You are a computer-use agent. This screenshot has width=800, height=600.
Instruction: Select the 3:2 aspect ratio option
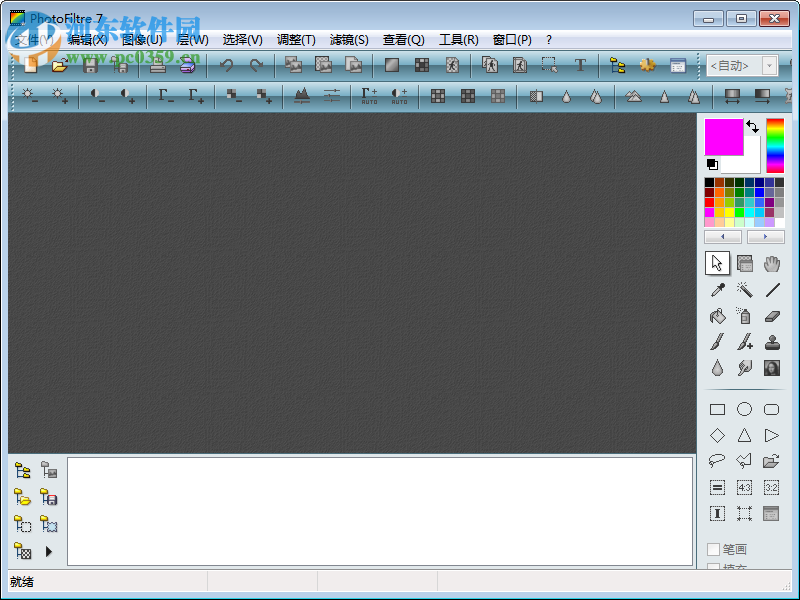772,487
